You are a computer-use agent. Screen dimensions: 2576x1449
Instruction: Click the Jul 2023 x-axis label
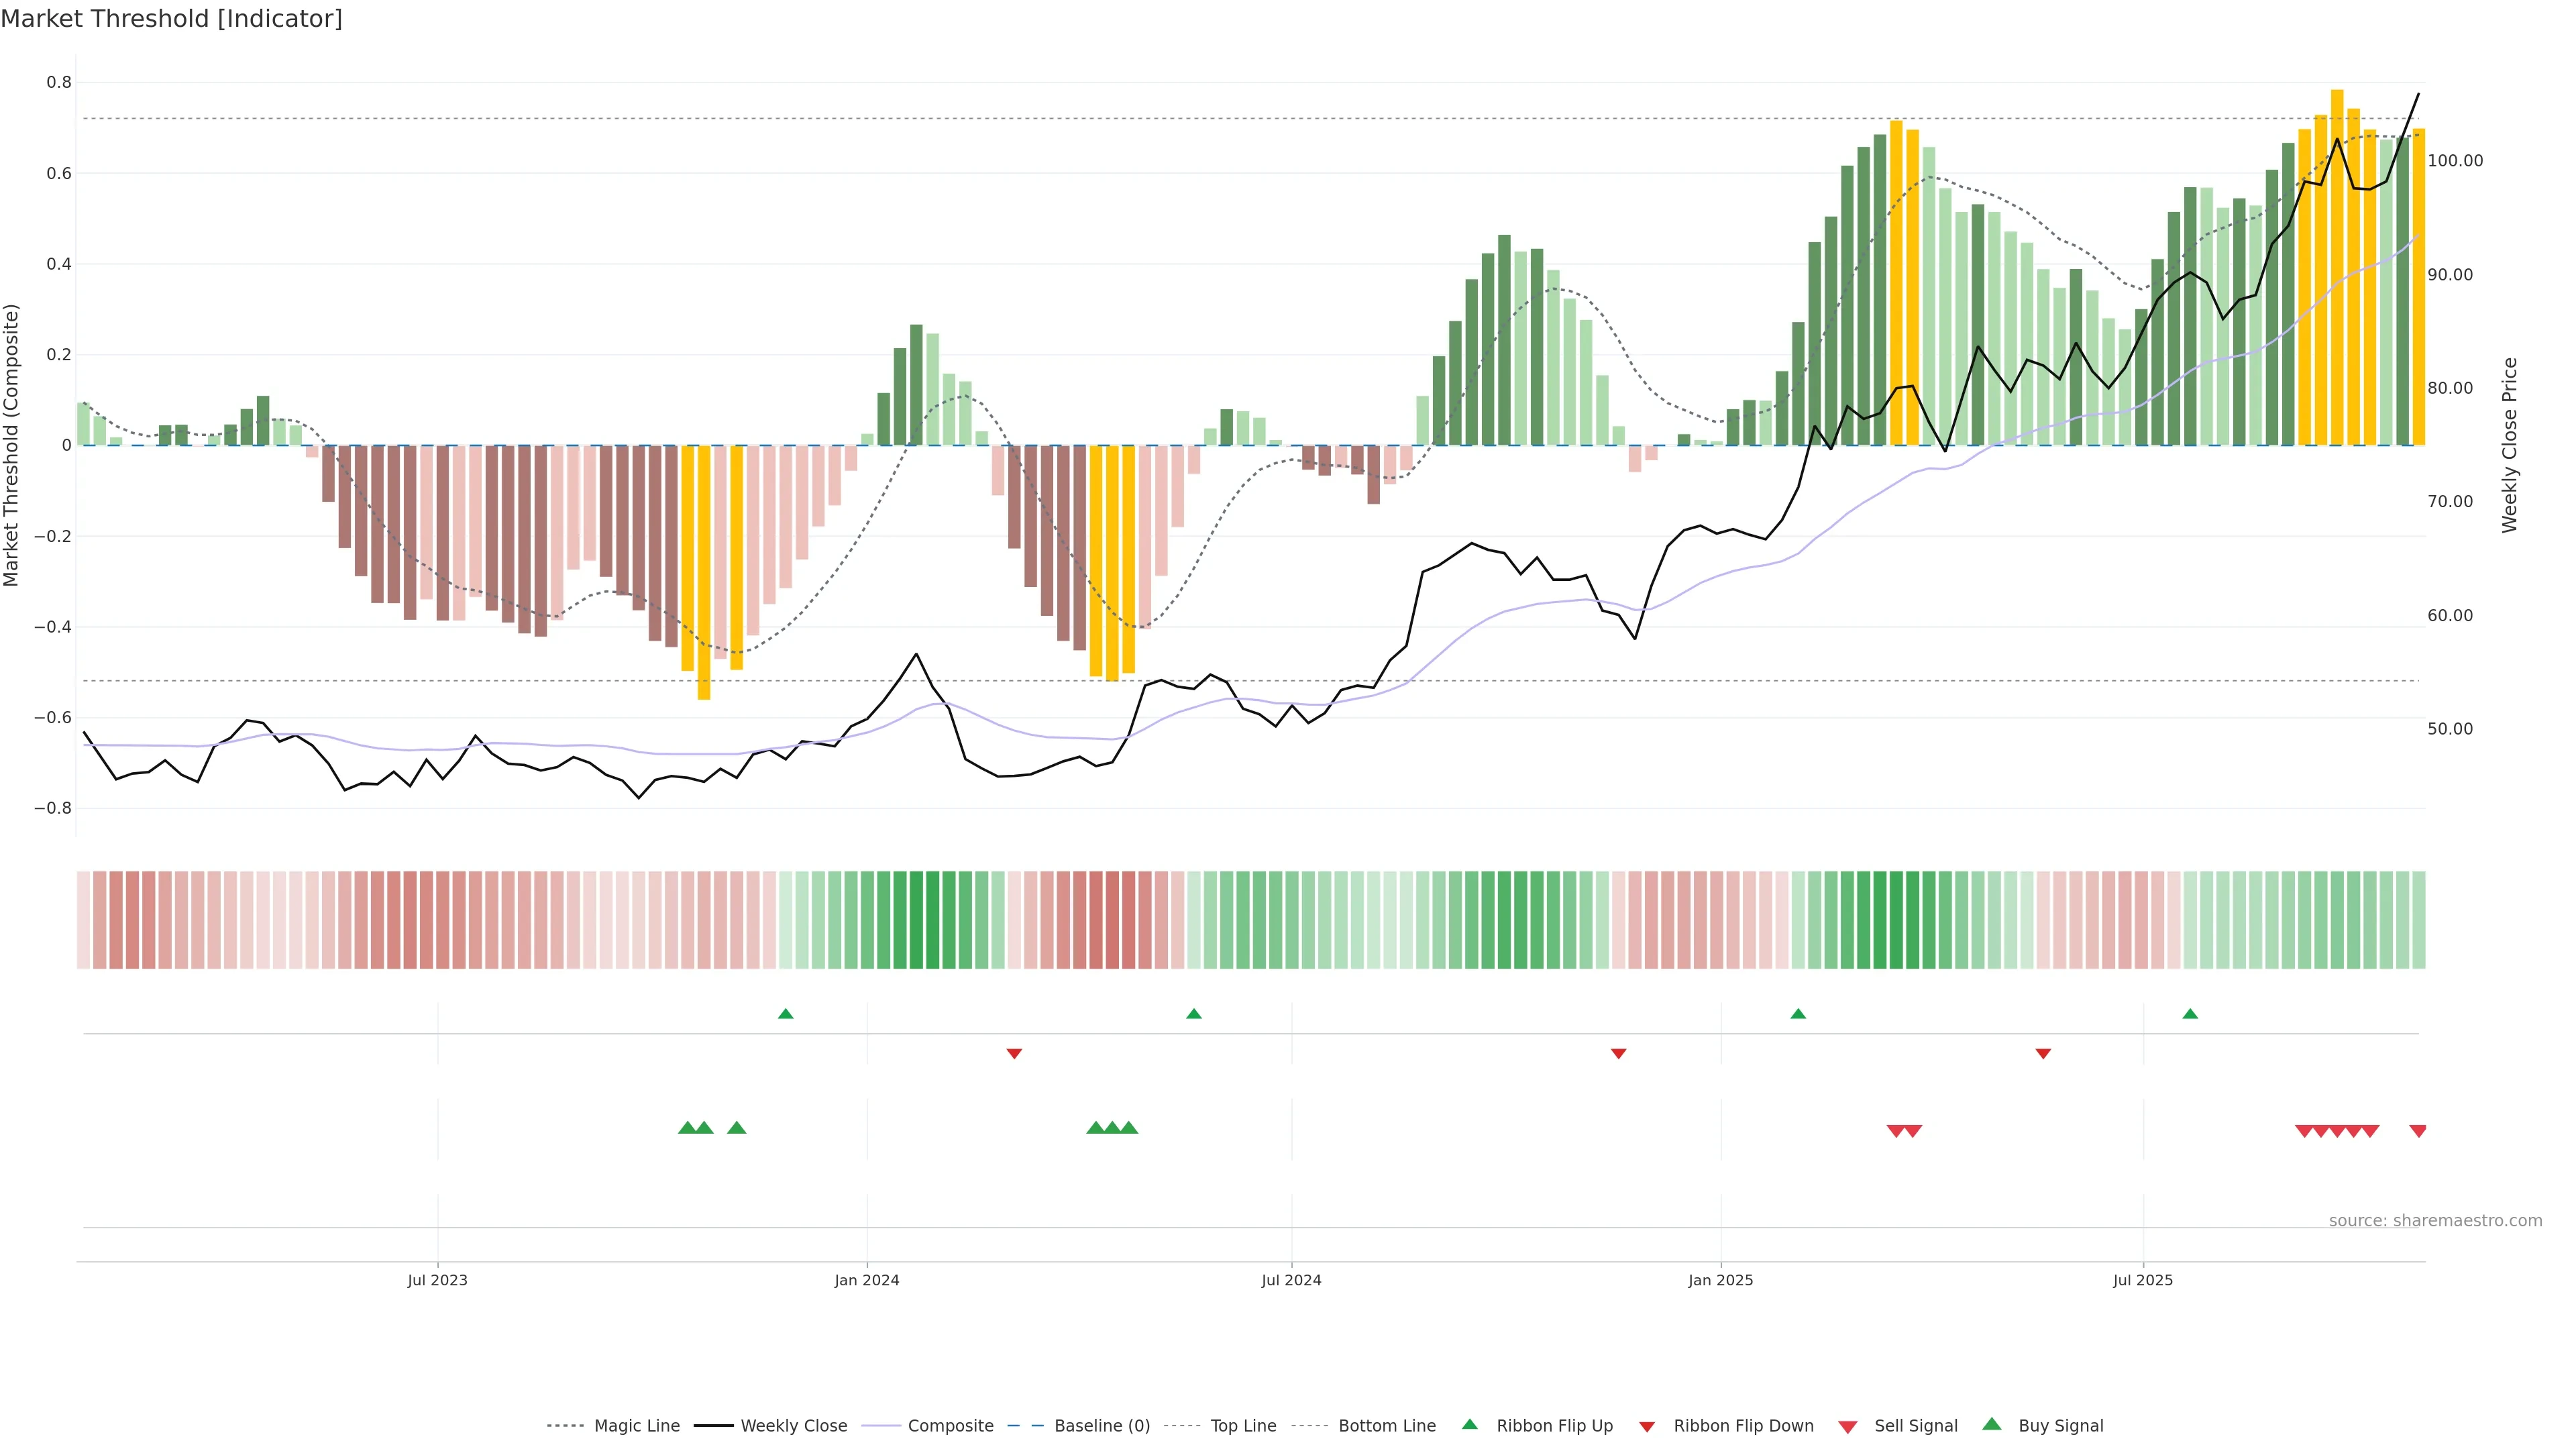[437, 1280]
